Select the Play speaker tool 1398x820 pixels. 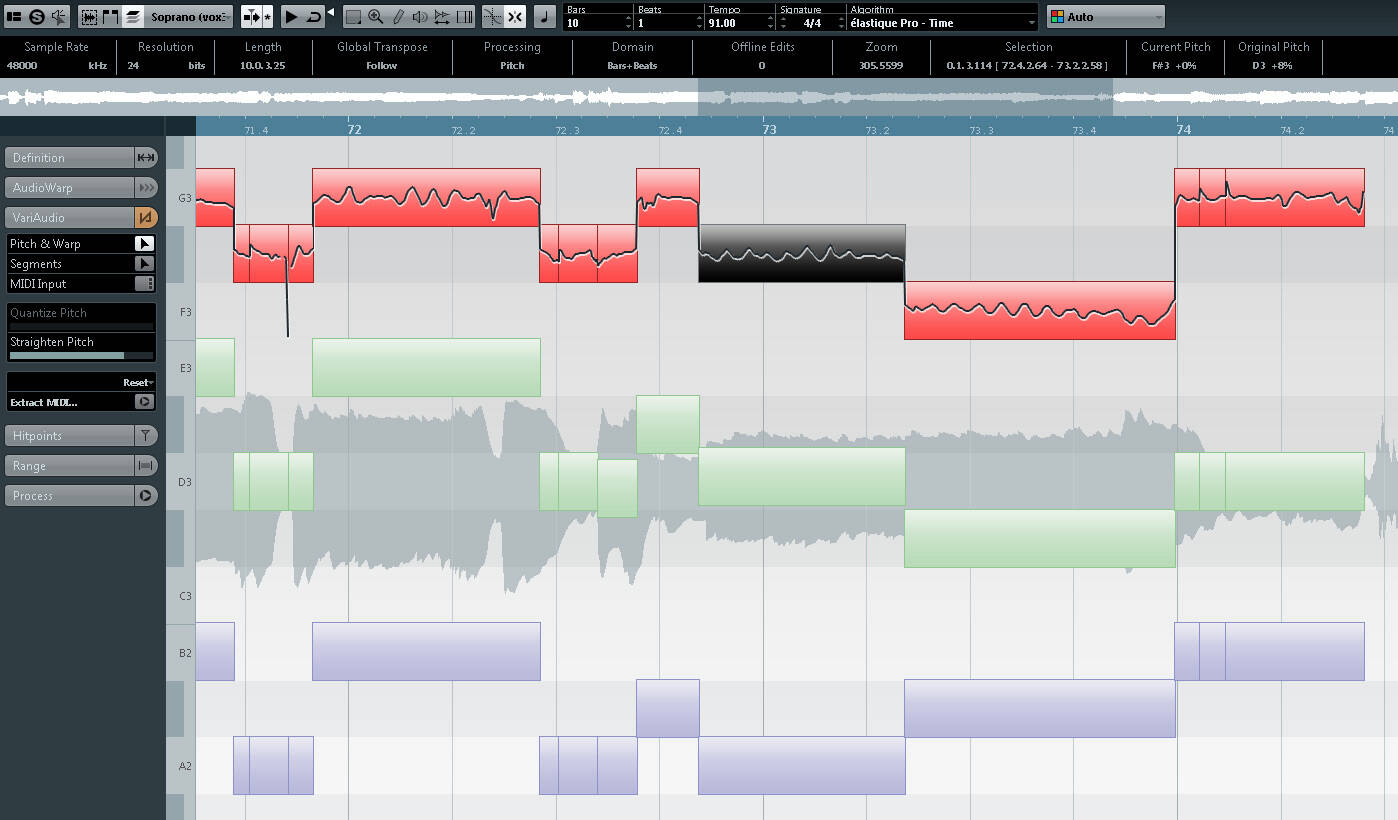(x=420, y=16)
